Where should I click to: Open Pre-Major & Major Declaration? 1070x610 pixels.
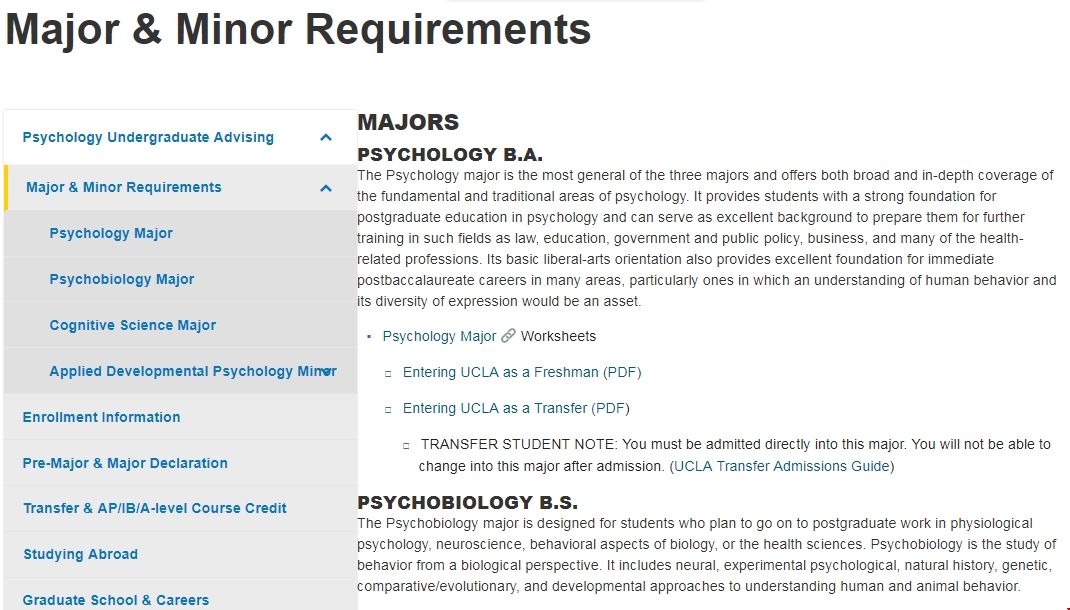(x=125, y=463)
